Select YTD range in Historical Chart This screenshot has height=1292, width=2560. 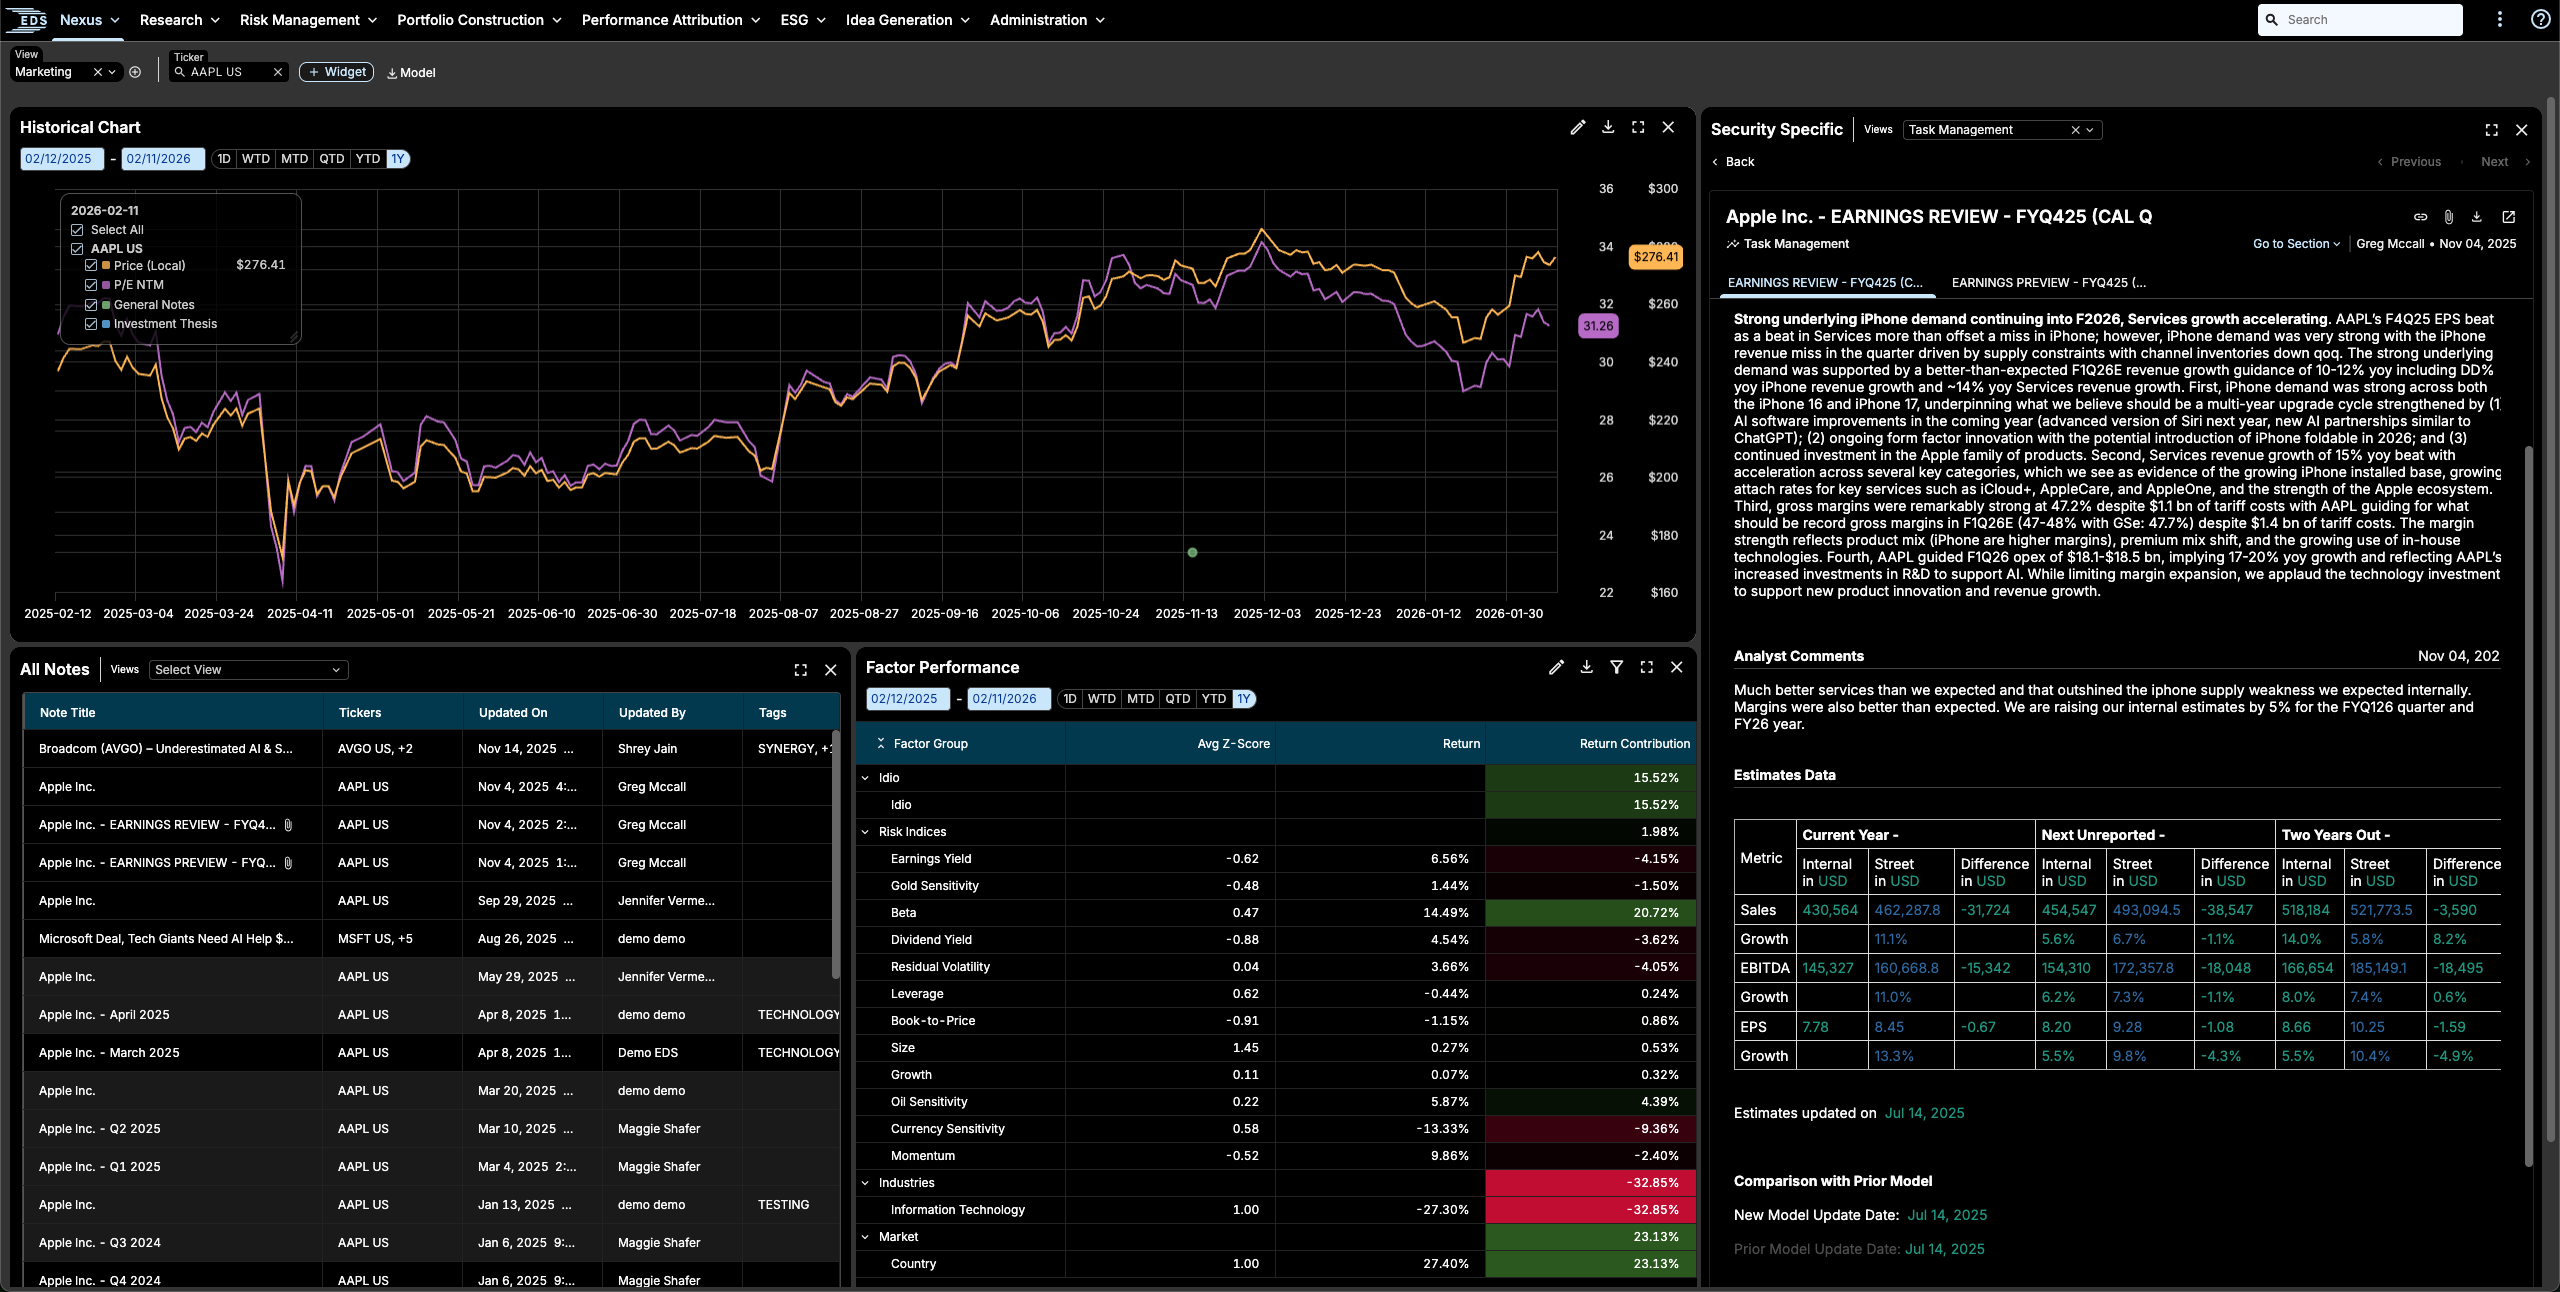point(368,159)
